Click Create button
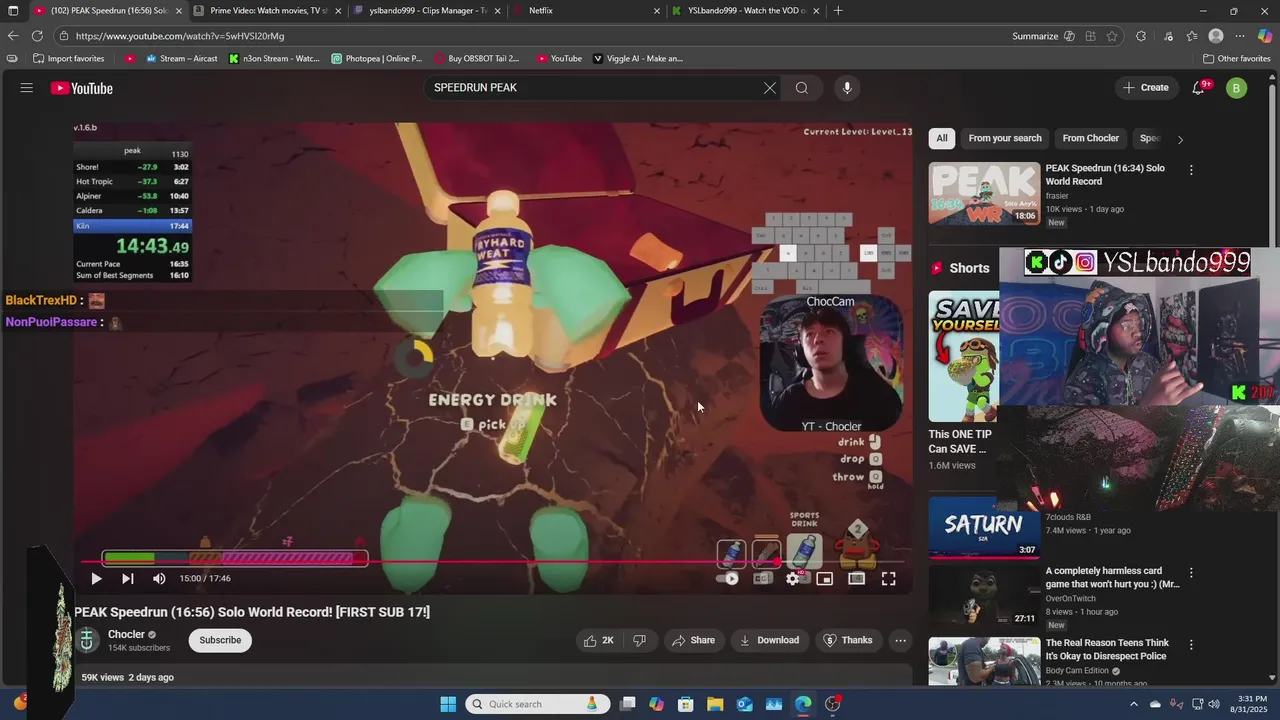The height and width of the screenshot is (720, 1280). coord(1145,88)
